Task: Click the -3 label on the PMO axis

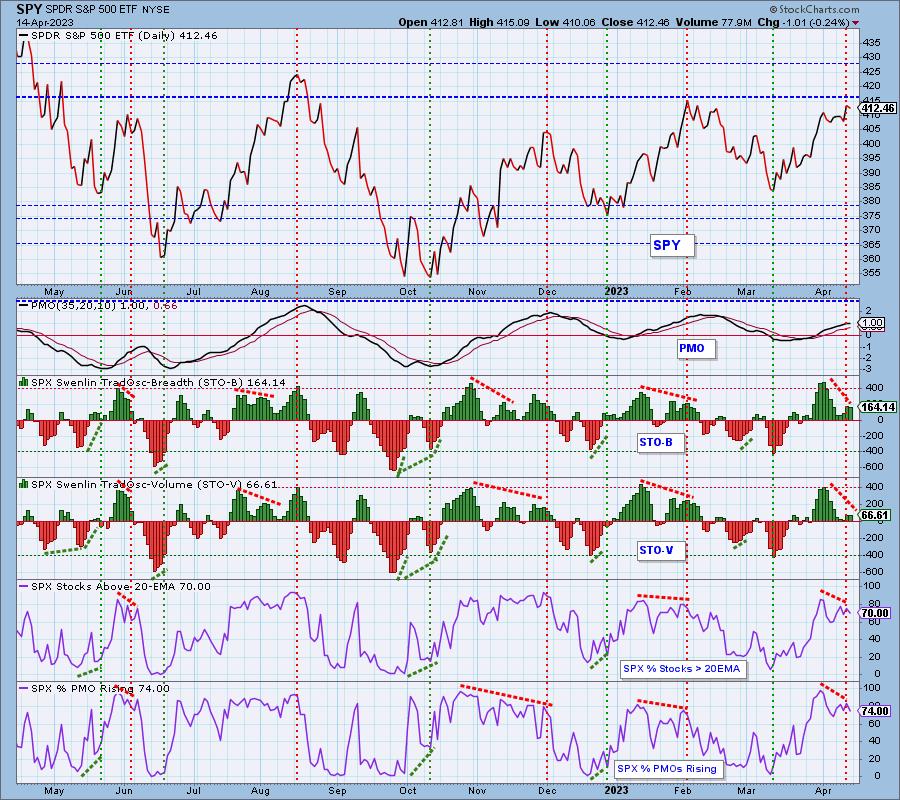Action: (868, 368)
